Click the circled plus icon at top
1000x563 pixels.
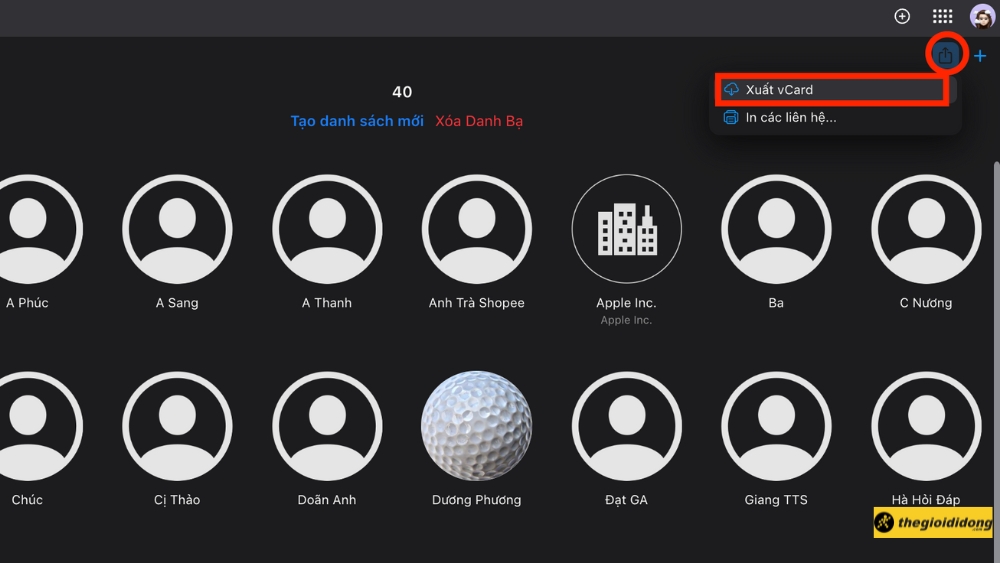(x=902, y=16)
